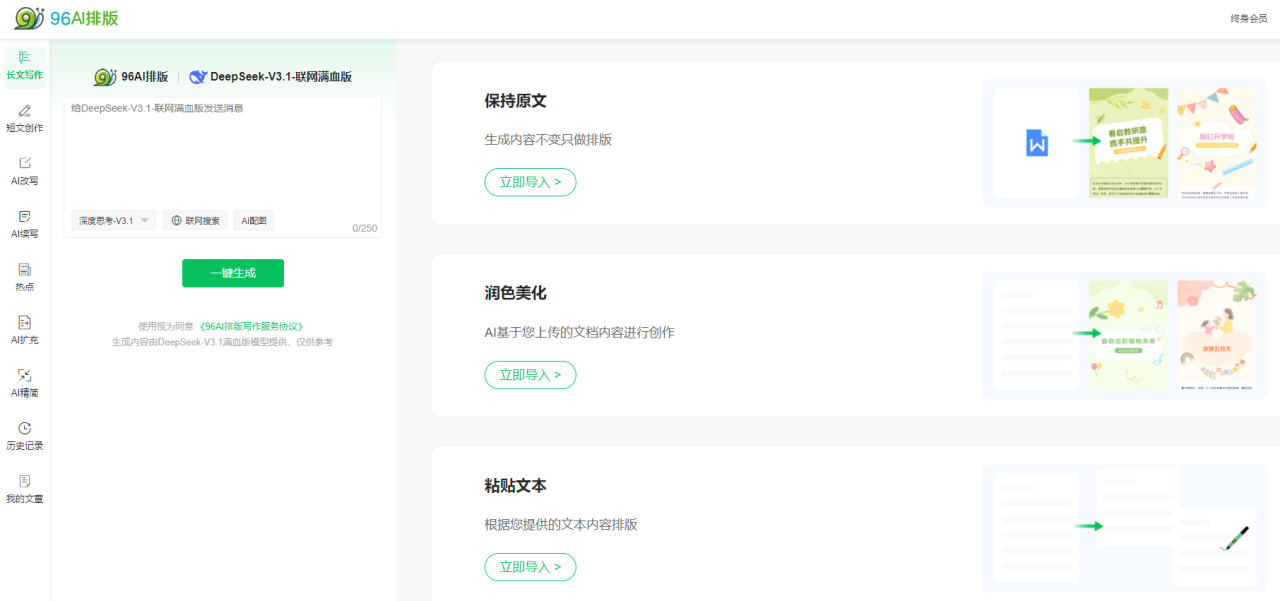Click 立即导入 under 保持原文
This screenshot has height=601, width=1280.
(530, 182)
